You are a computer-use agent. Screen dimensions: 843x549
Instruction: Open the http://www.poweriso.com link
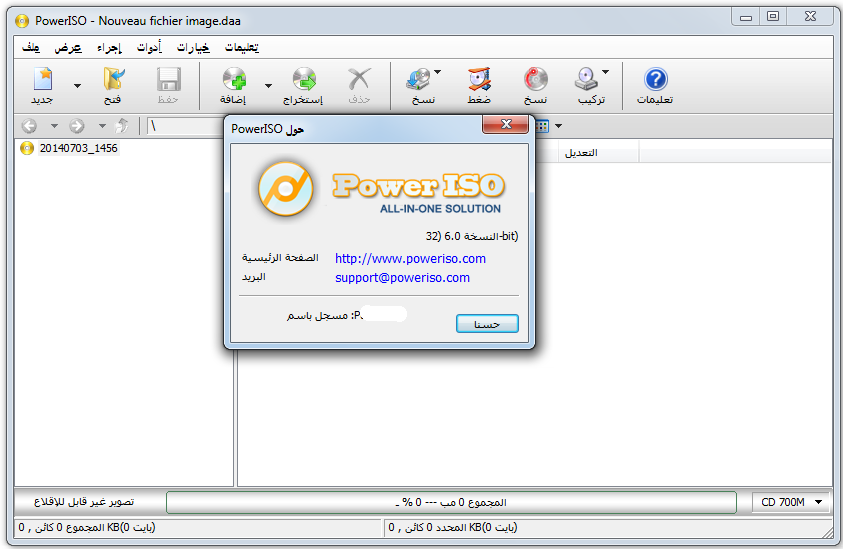(410, 259)
